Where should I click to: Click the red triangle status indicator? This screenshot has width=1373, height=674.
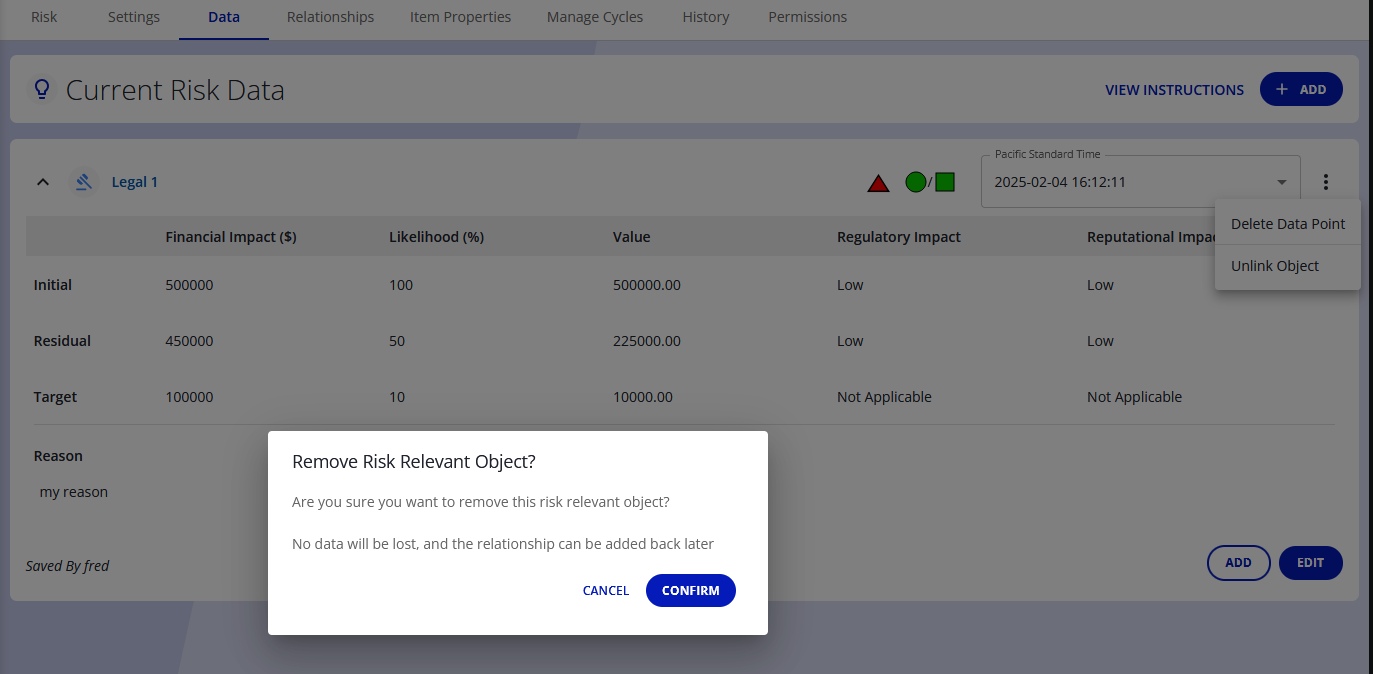878,183
